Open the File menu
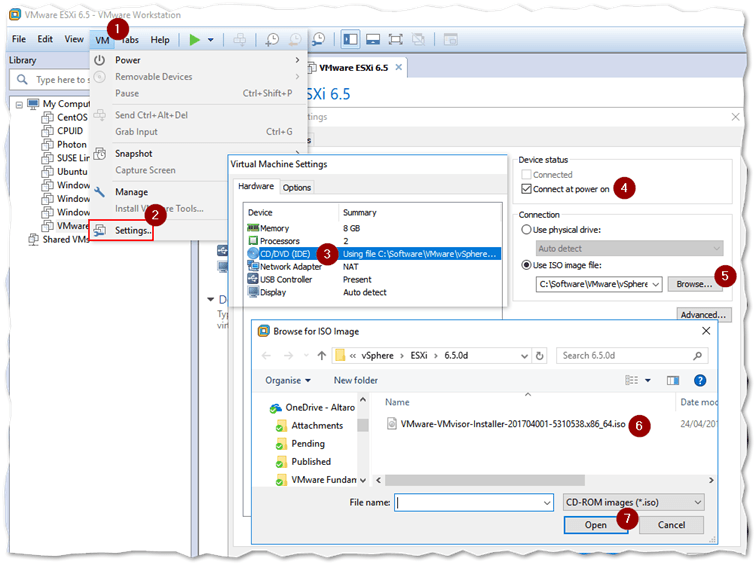The image size is (756, 565). [19, 39]
